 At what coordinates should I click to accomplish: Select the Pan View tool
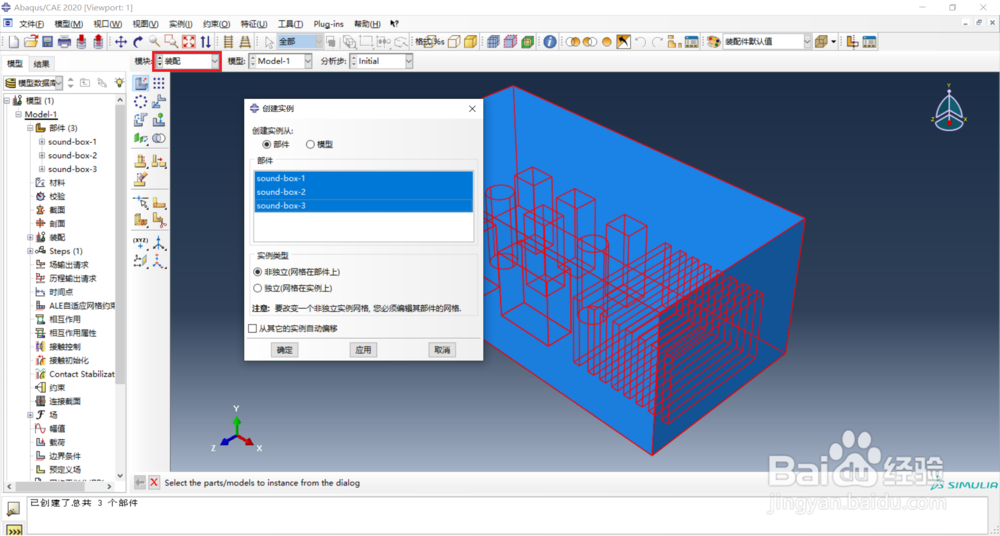121,42
